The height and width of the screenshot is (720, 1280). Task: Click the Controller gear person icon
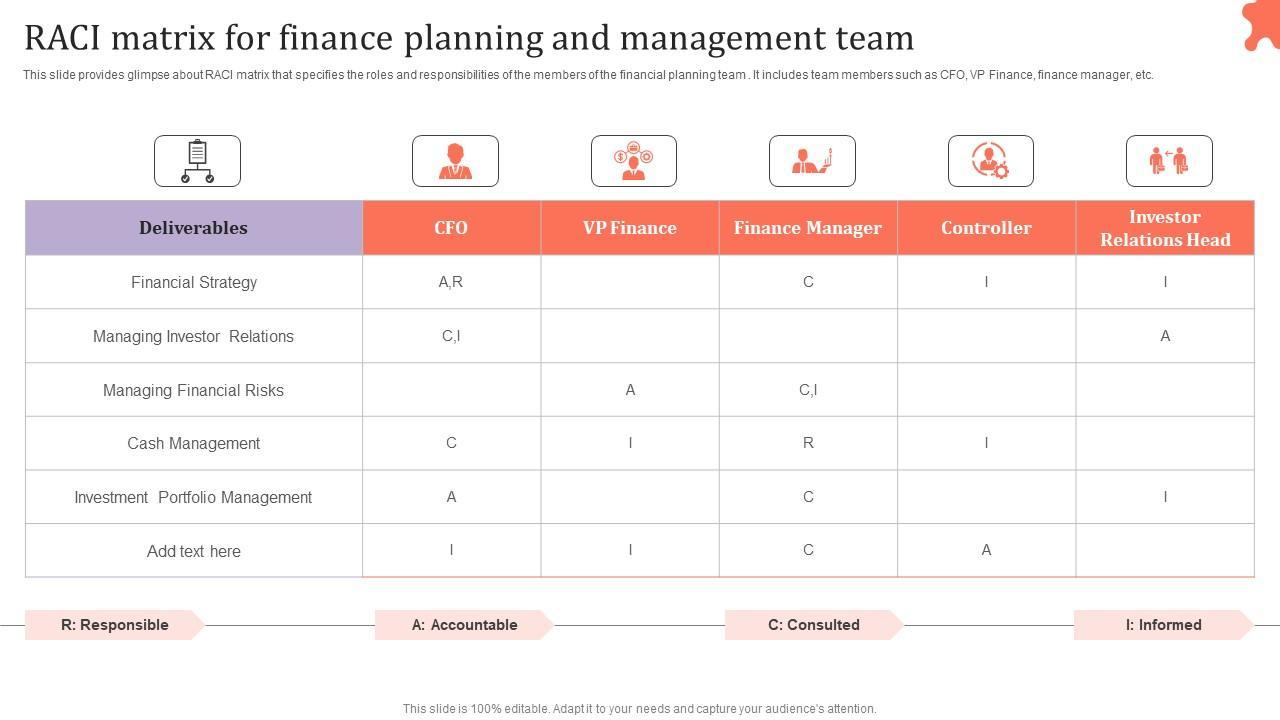(990, 161)
